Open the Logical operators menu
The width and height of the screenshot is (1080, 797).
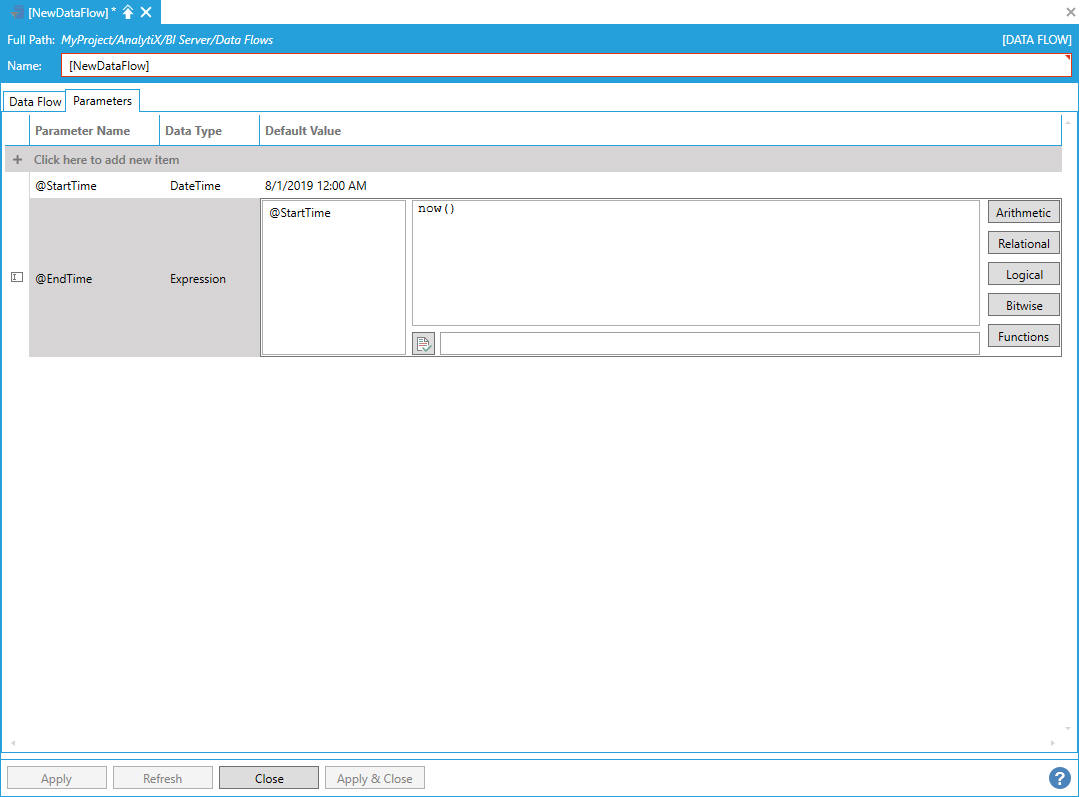(1023, 274)
